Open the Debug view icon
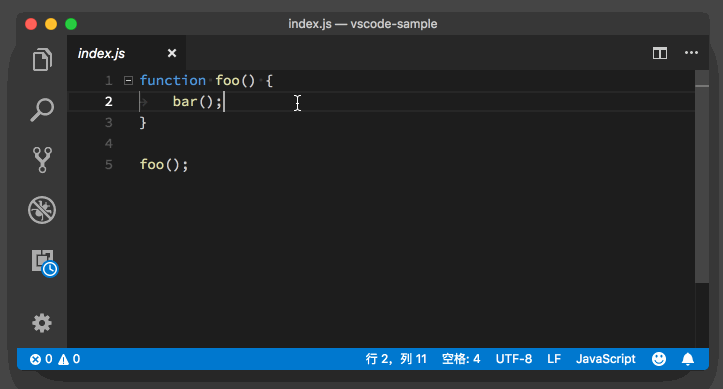This screenshot has width=723, height=389. click(x=42, y=210)
